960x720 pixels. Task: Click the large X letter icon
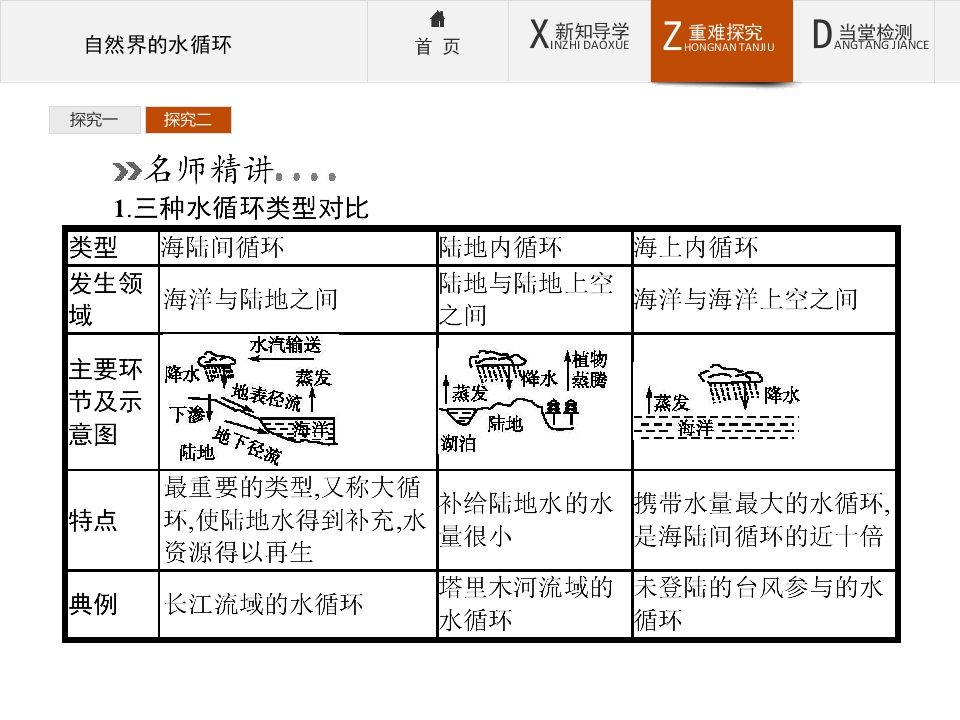click(539, 34)
